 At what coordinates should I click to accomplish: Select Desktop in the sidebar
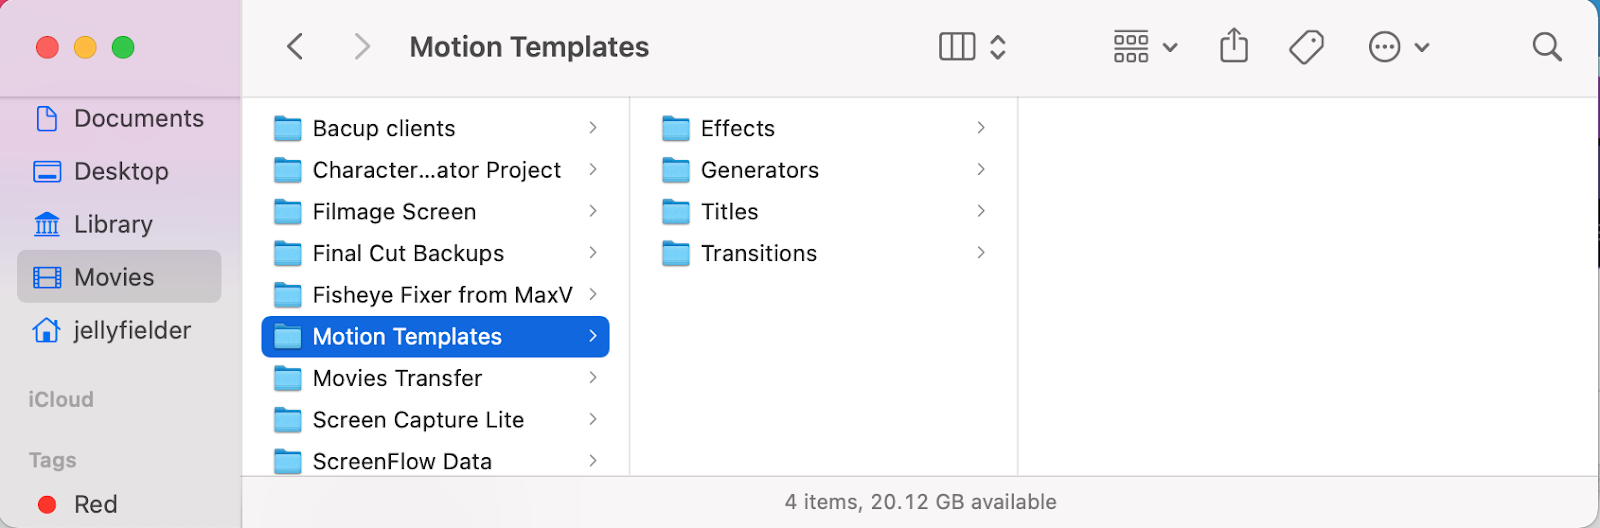click(121, 172)
